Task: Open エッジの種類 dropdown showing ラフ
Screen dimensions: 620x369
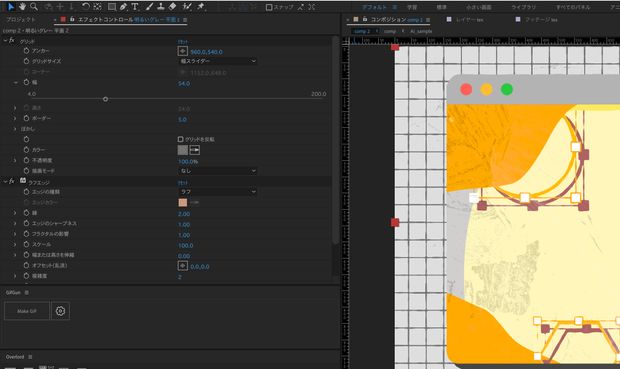Action: [218, 192]
